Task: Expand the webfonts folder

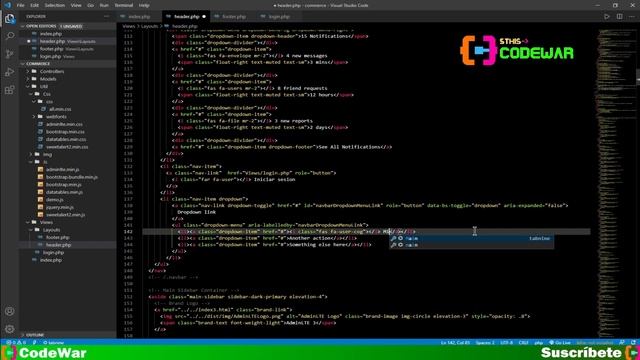Action: (56, 117)
